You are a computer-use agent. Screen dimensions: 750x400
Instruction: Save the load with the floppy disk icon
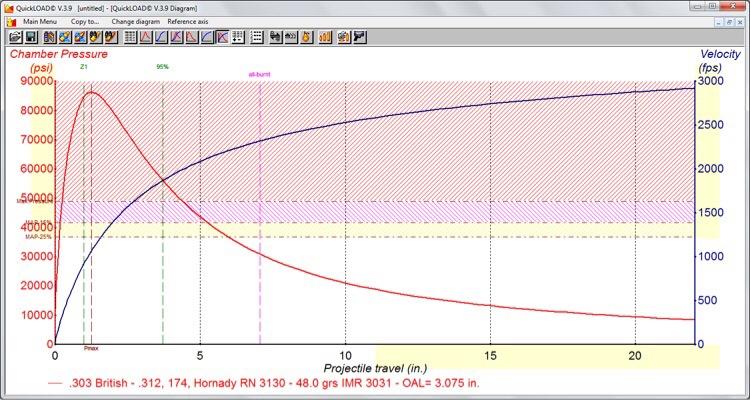click(32, 37)
